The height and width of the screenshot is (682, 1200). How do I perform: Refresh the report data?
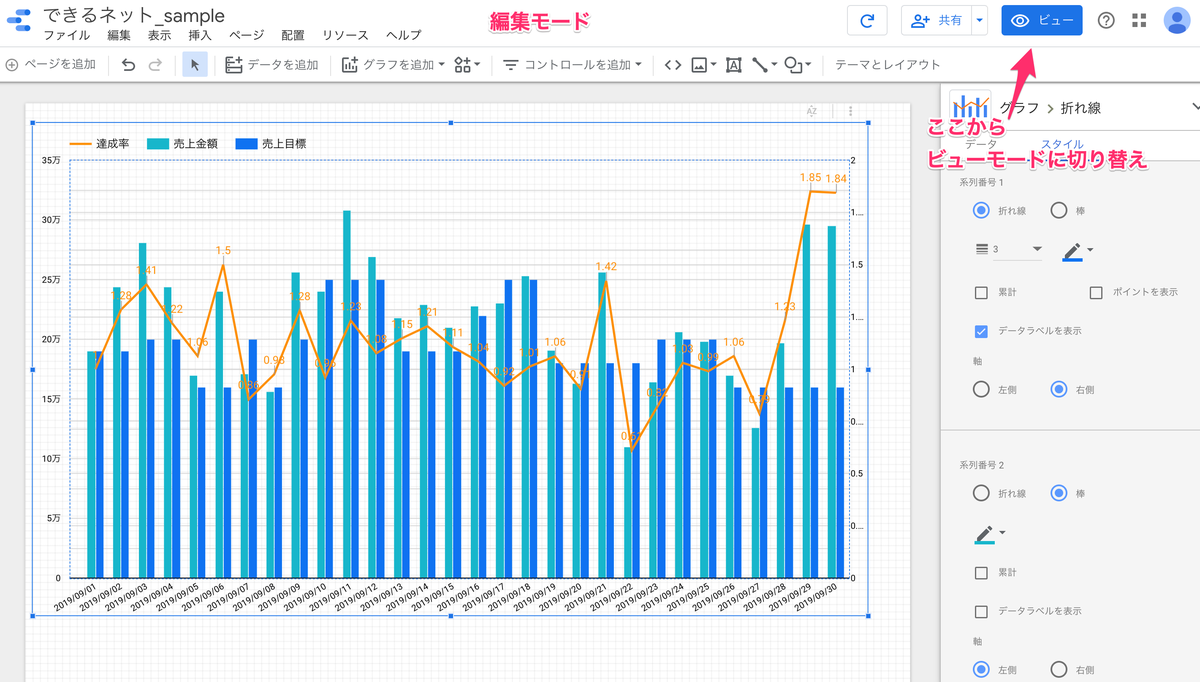867,20
